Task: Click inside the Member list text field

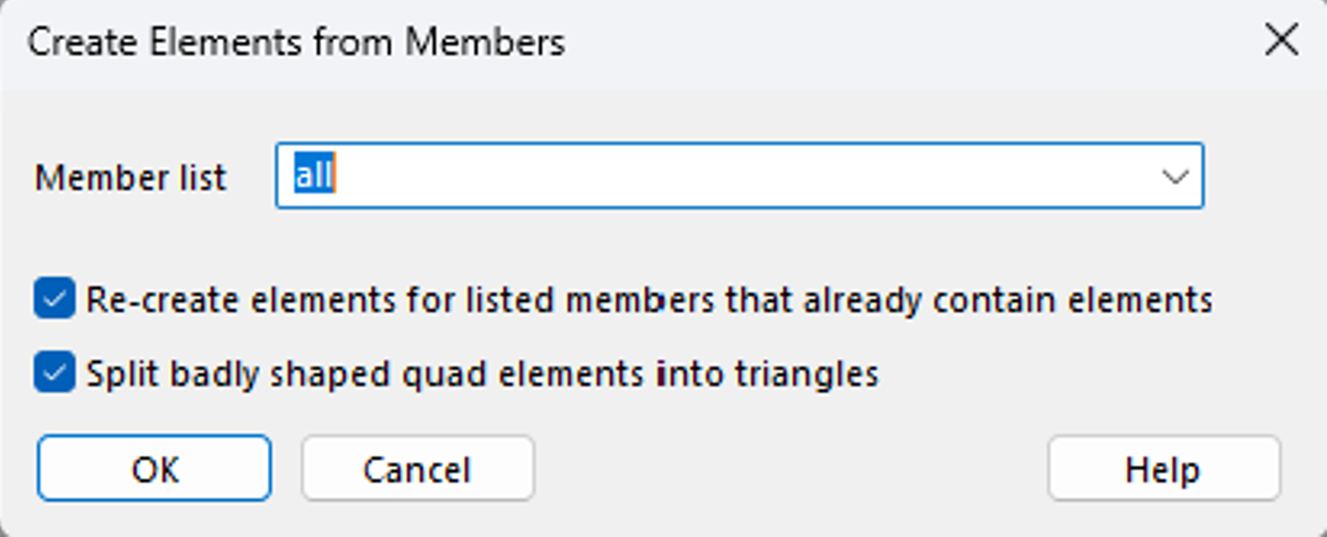Action: 700,177
